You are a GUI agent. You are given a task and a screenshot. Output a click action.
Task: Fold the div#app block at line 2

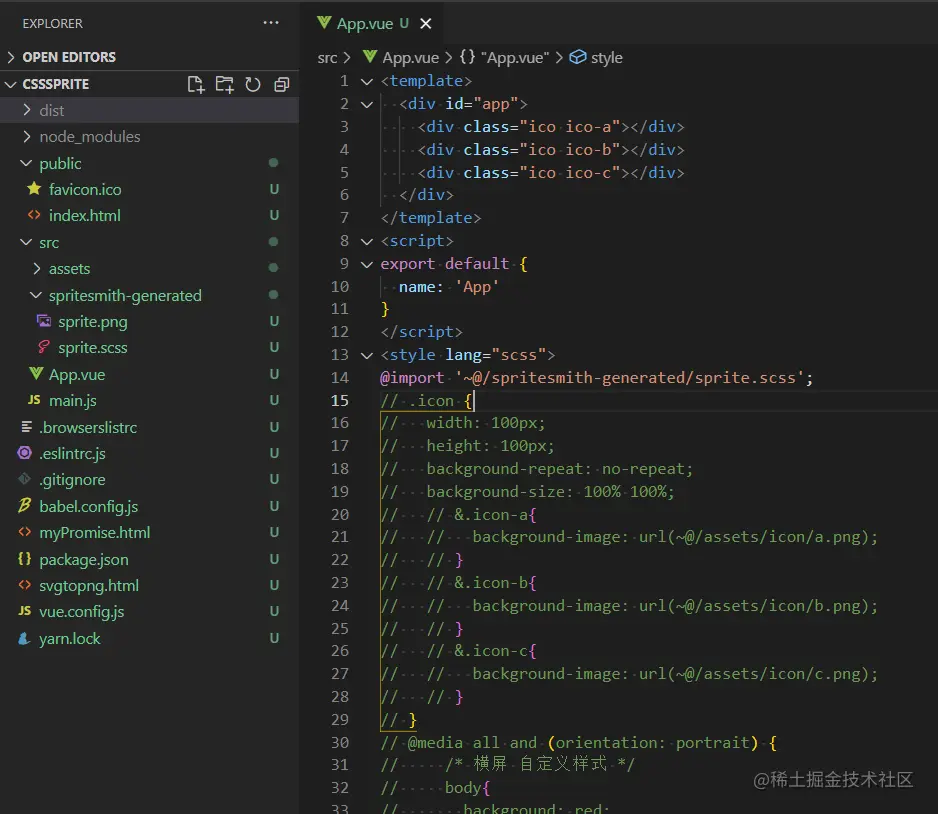point(367,104)
